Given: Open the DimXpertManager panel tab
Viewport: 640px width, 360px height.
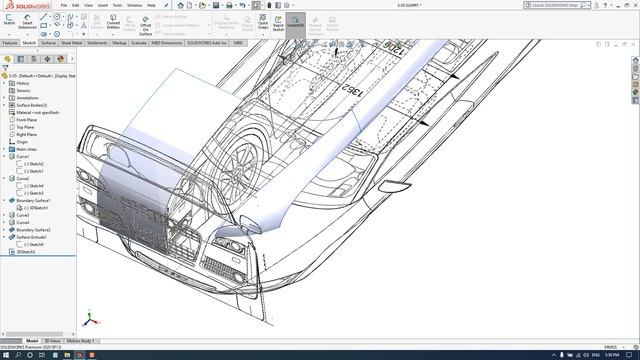Looking at the screenshot, I should click(x=47, y=59).
